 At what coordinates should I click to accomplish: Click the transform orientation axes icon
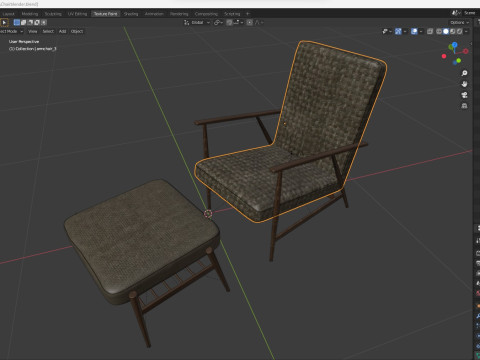coord(186,22)
